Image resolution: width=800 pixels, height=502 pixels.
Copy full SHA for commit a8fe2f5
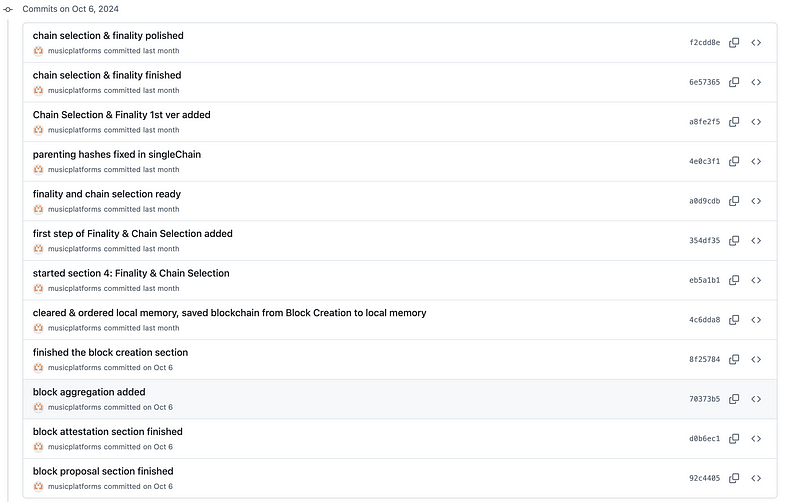coord(734,122)
